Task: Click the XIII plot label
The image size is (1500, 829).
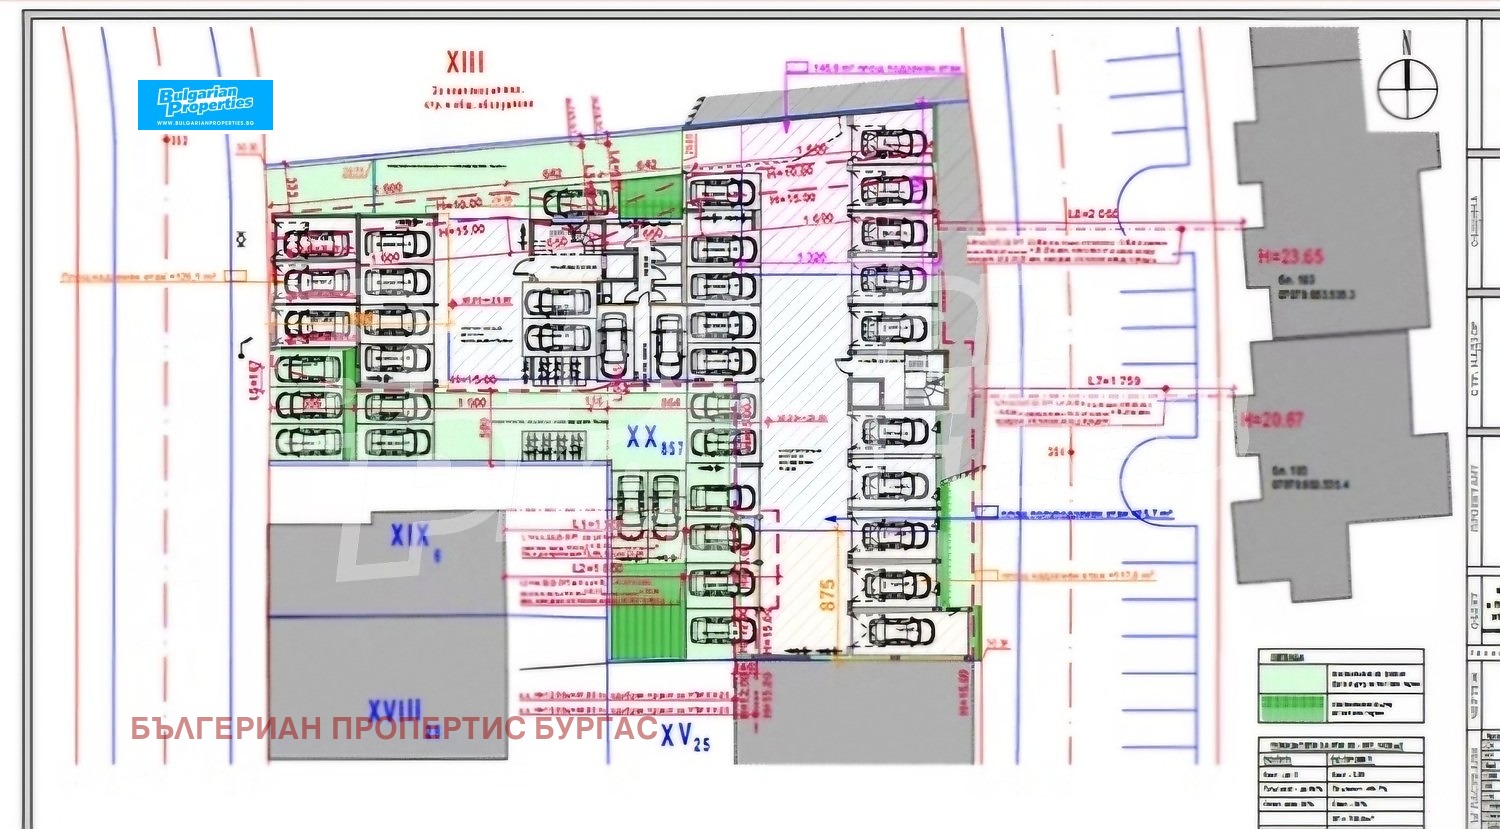Action: click(465, 63)
